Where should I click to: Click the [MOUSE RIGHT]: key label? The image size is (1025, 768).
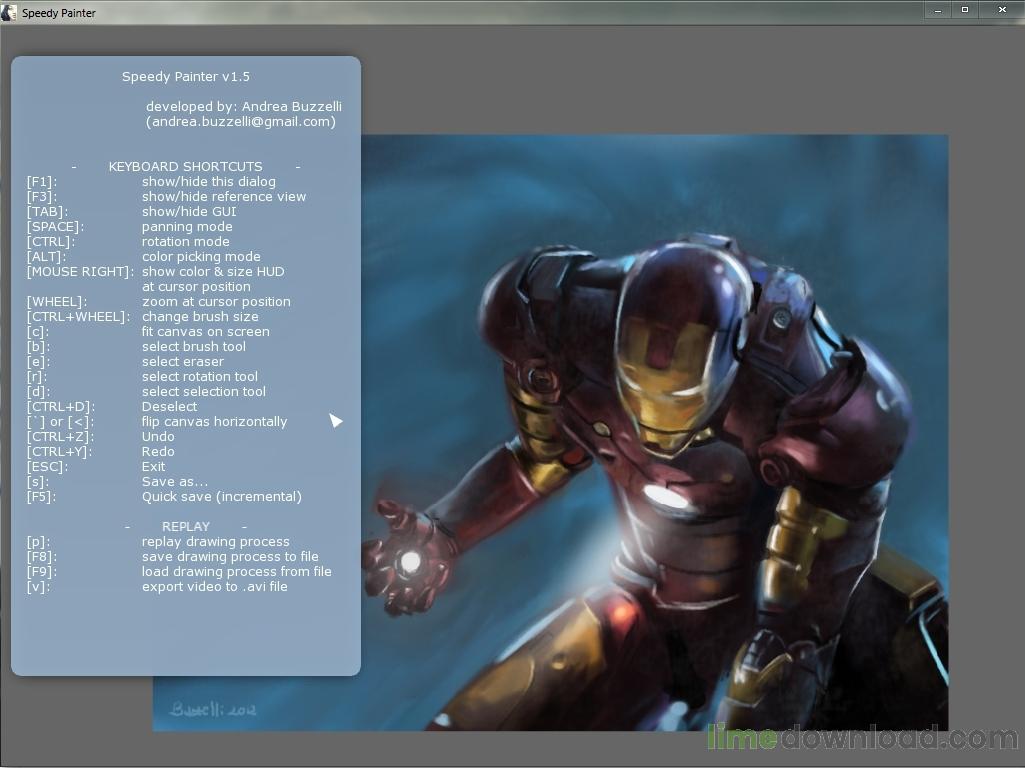click(80, 272)
